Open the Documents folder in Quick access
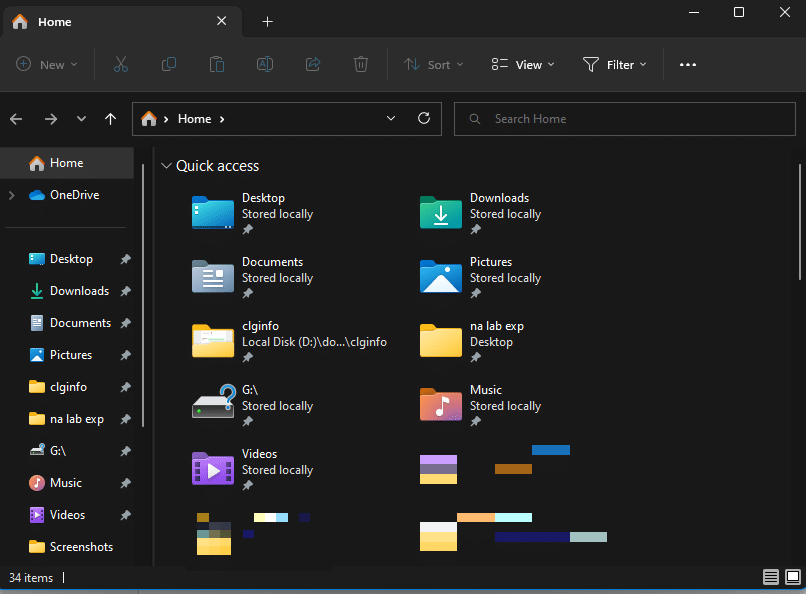The height and width of the screenshot is (594, 806). [253, 277]
